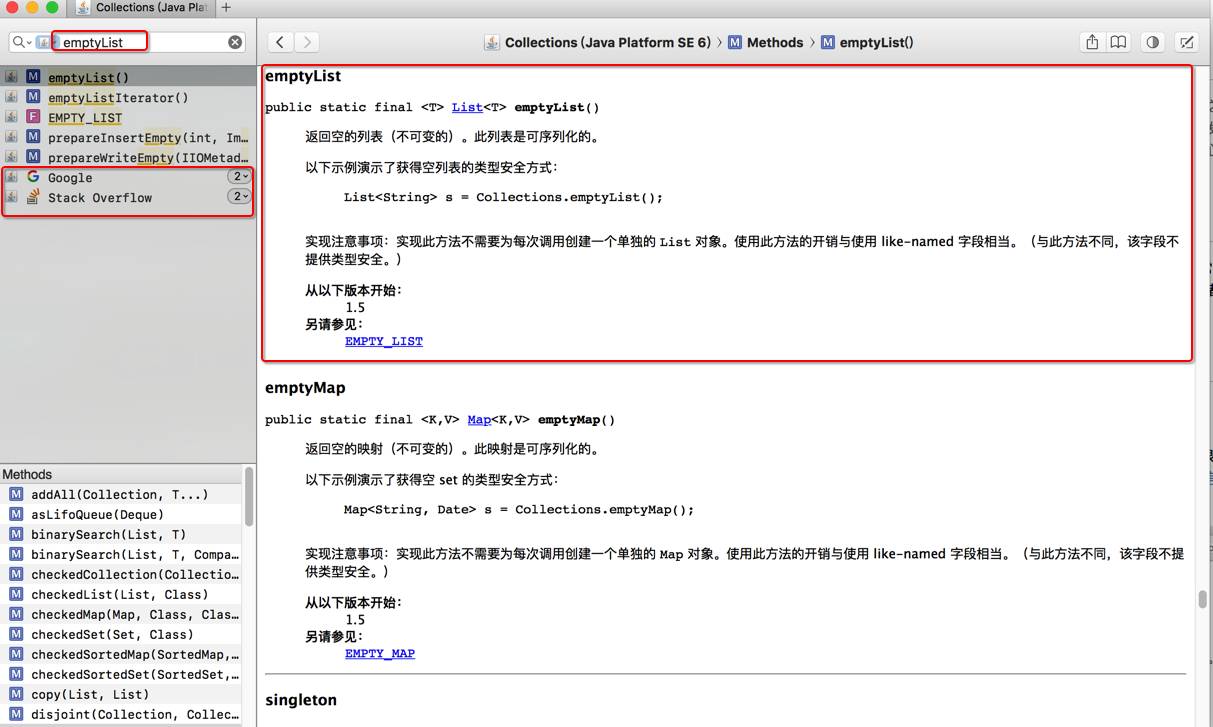Select addAll(Collection, T...) in Methods list
The width and height of the screenshot is (1213, 727).
pyautogui.click(x=120, y=494)
